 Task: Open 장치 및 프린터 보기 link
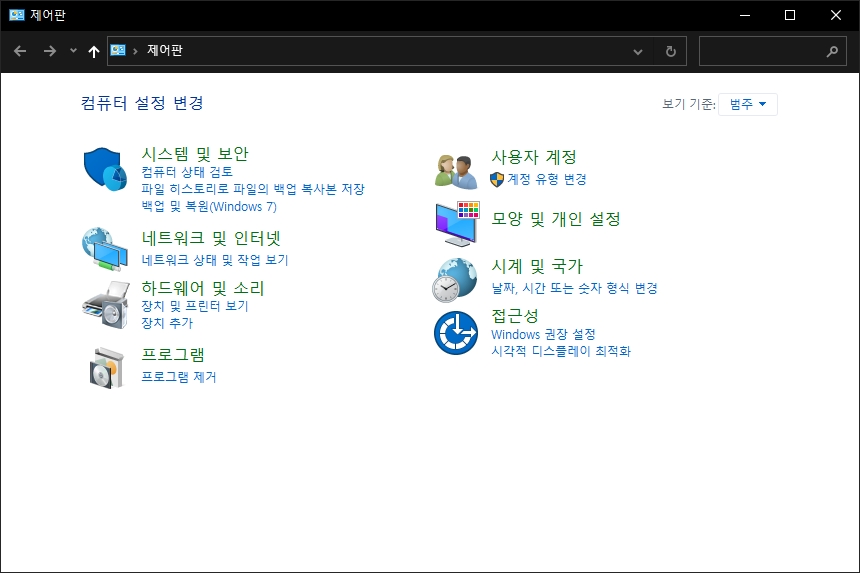pyautogui.click(x=195, y=306)
